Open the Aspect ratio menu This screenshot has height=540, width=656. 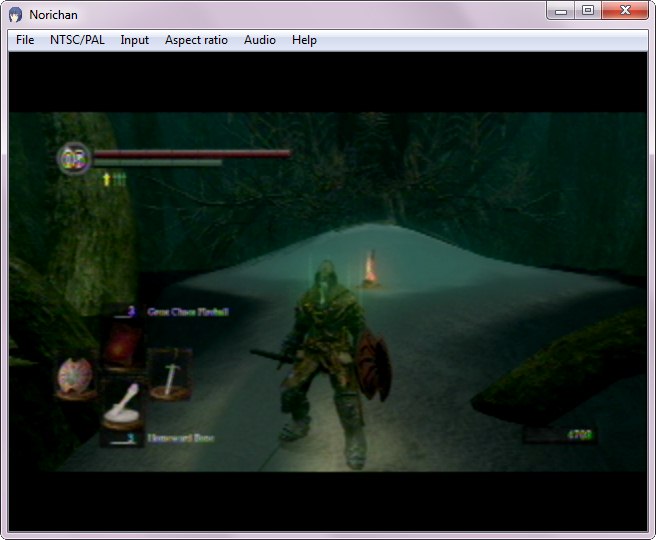196,40
